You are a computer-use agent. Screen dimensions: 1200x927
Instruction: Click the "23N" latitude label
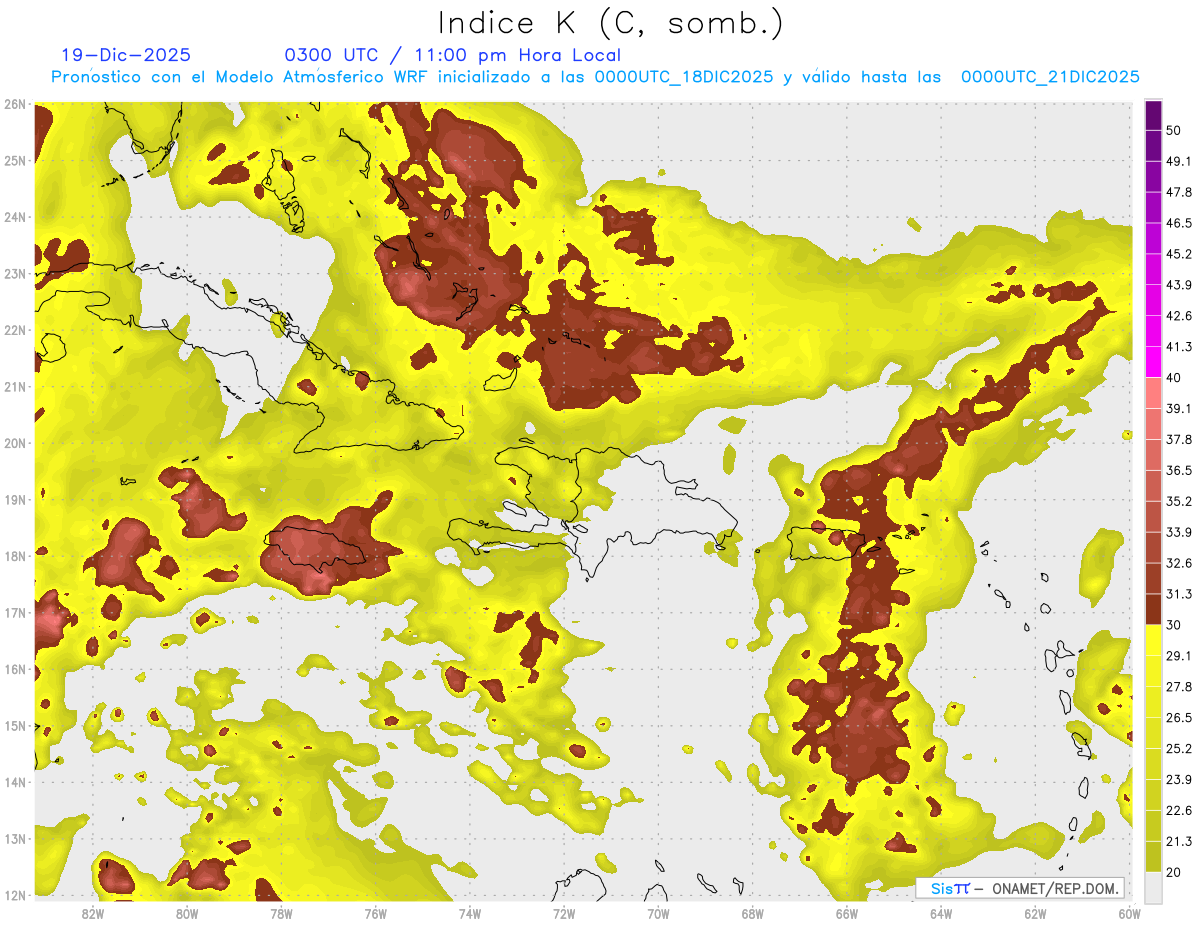pyautogui.click(x=14, y=274)
